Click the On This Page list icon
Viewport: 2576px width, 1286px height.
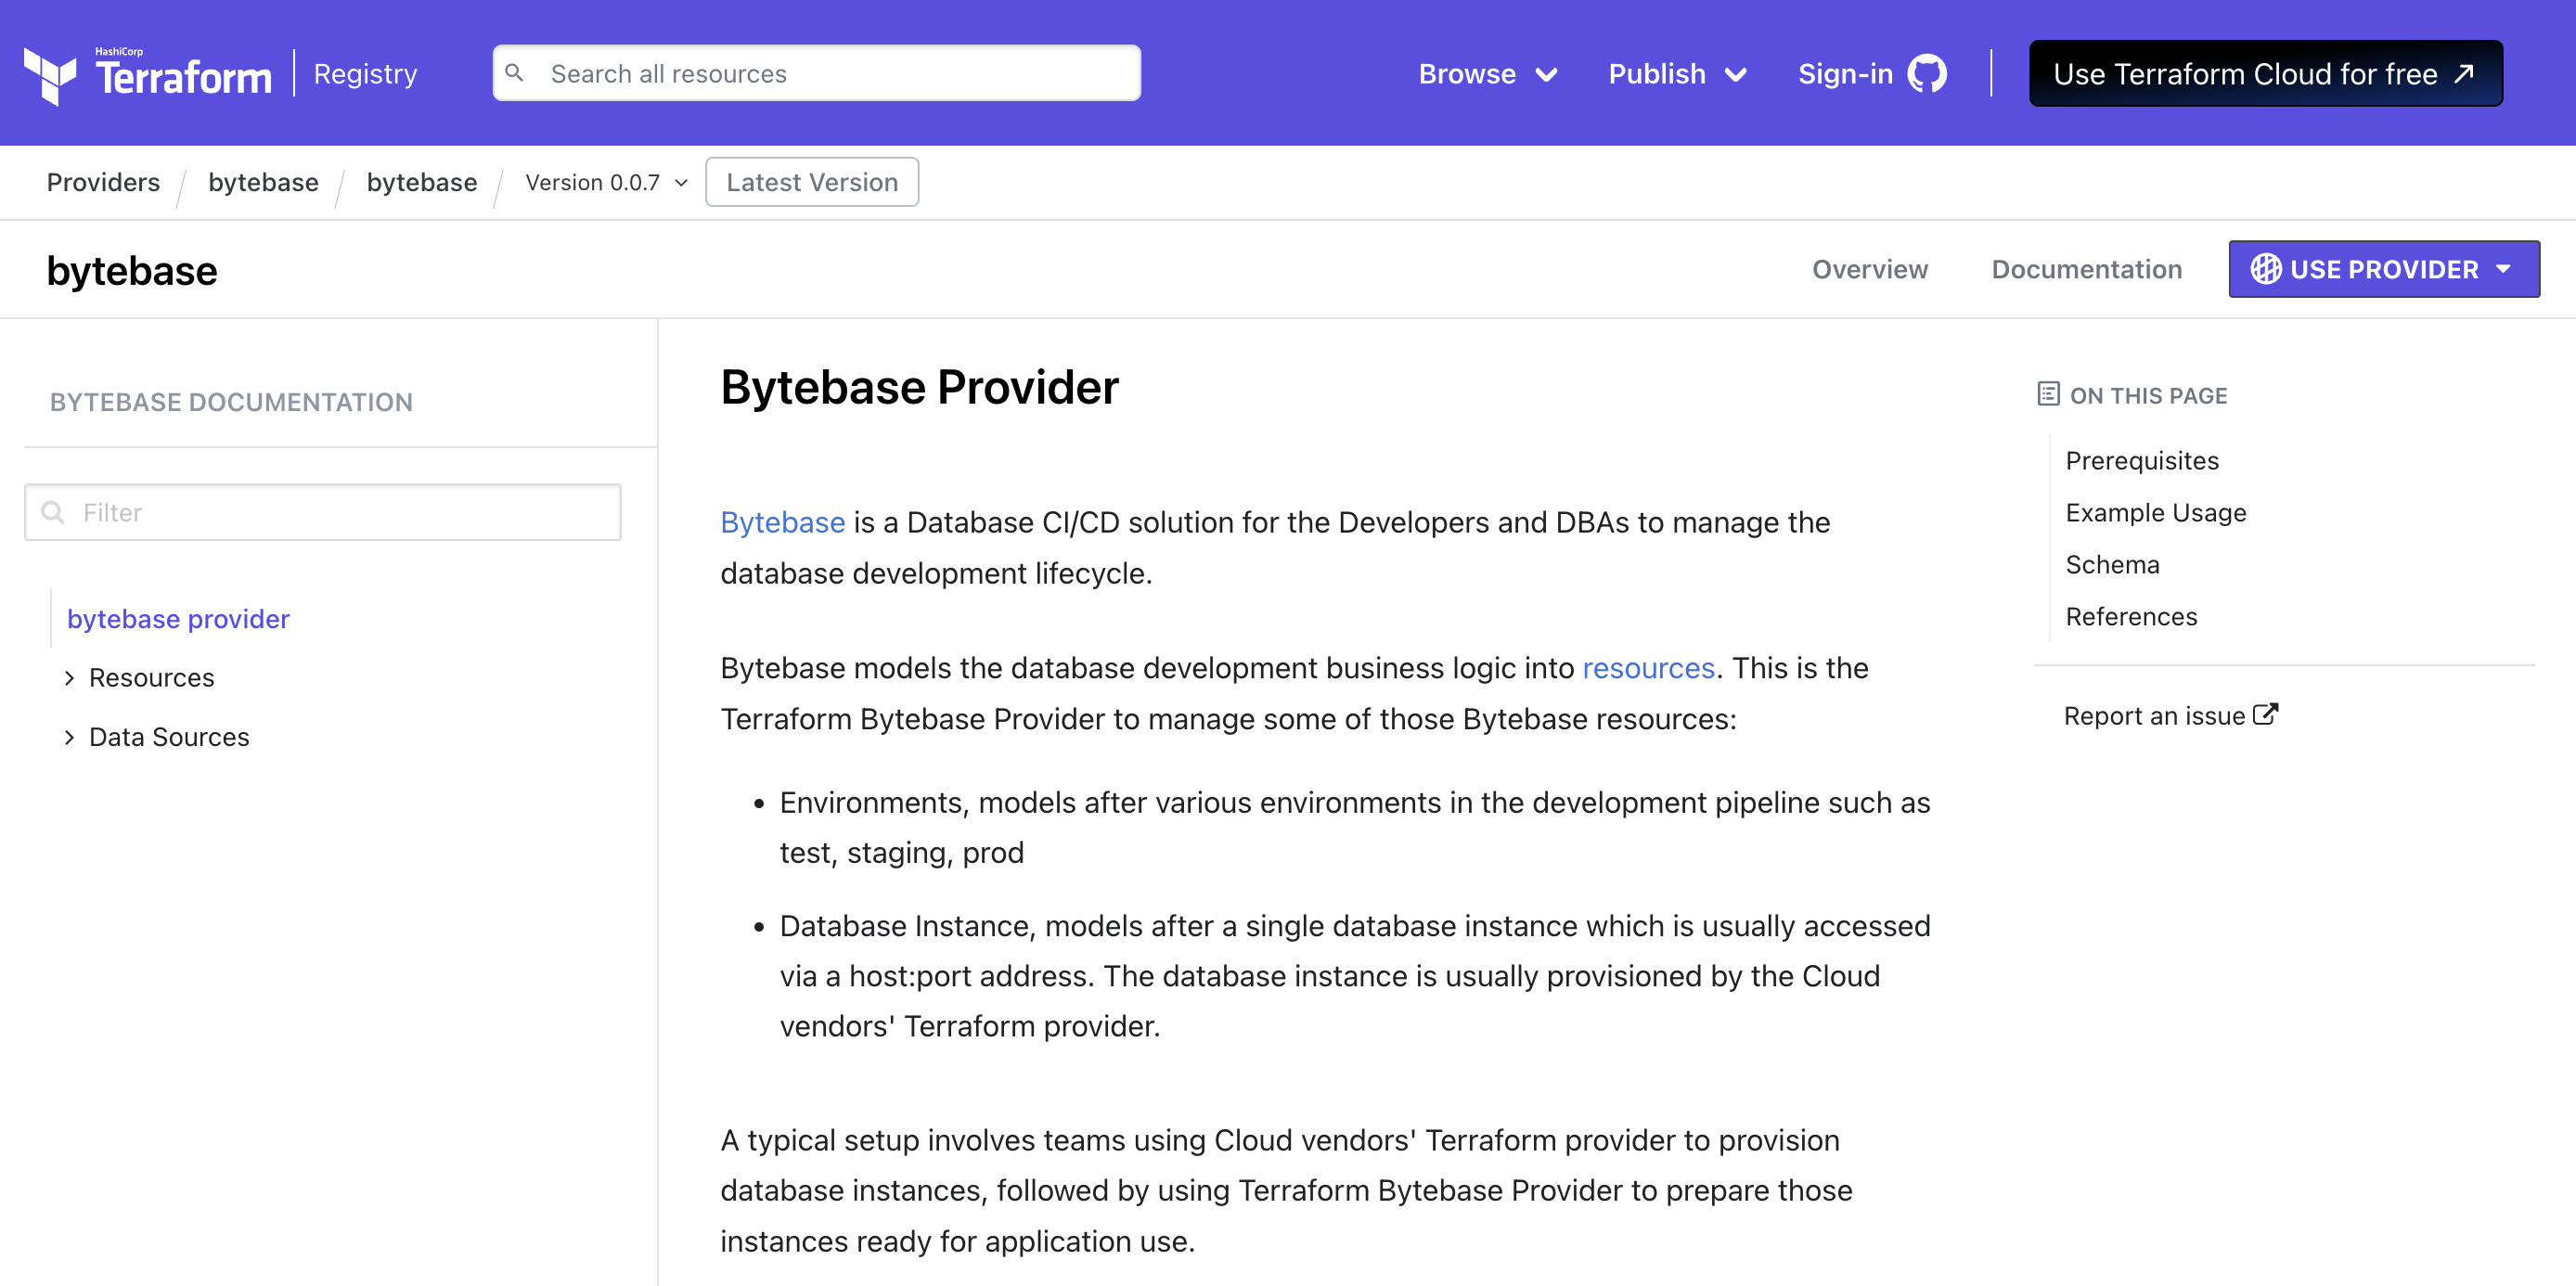tap(2047, 394)
